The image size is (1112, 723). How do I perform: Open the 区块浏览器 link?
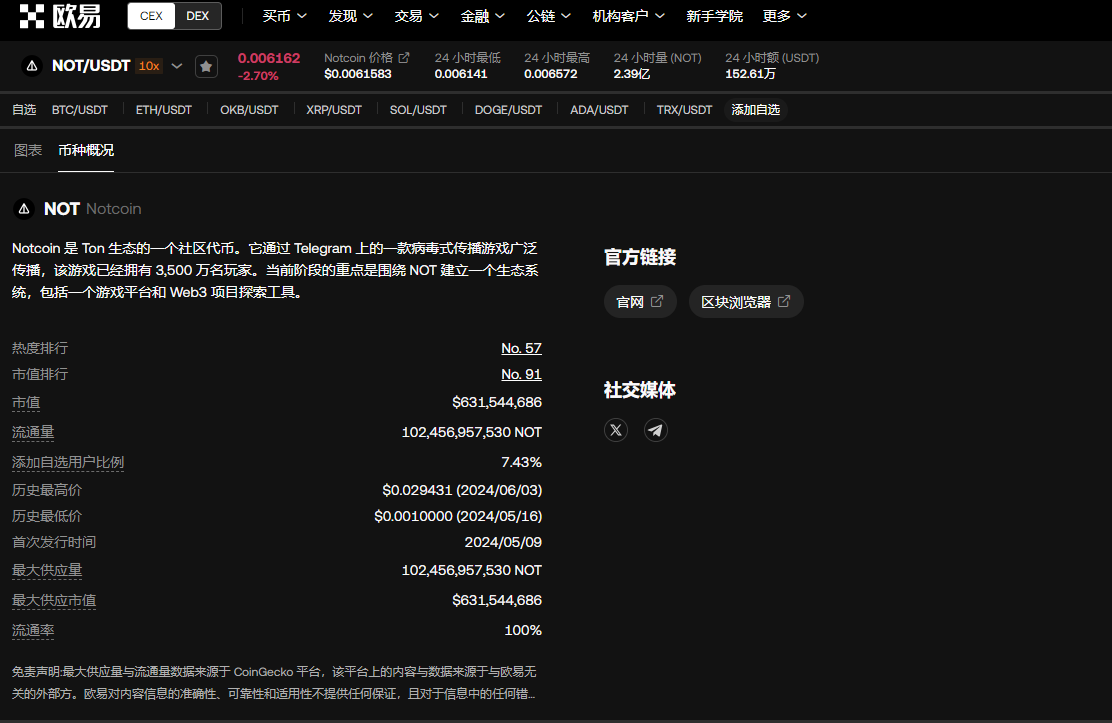pos(745,302)
